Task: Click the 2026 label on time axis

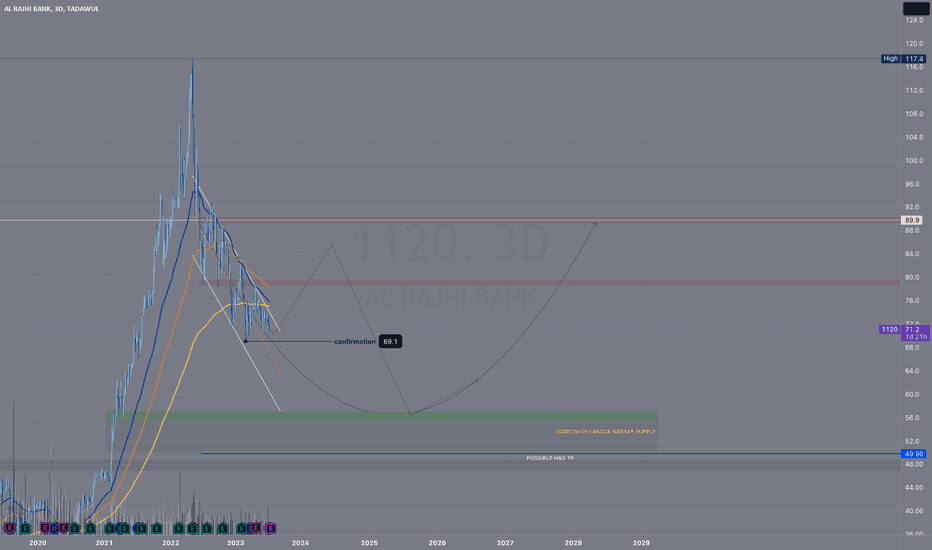Action: click(x=437, y=543)
